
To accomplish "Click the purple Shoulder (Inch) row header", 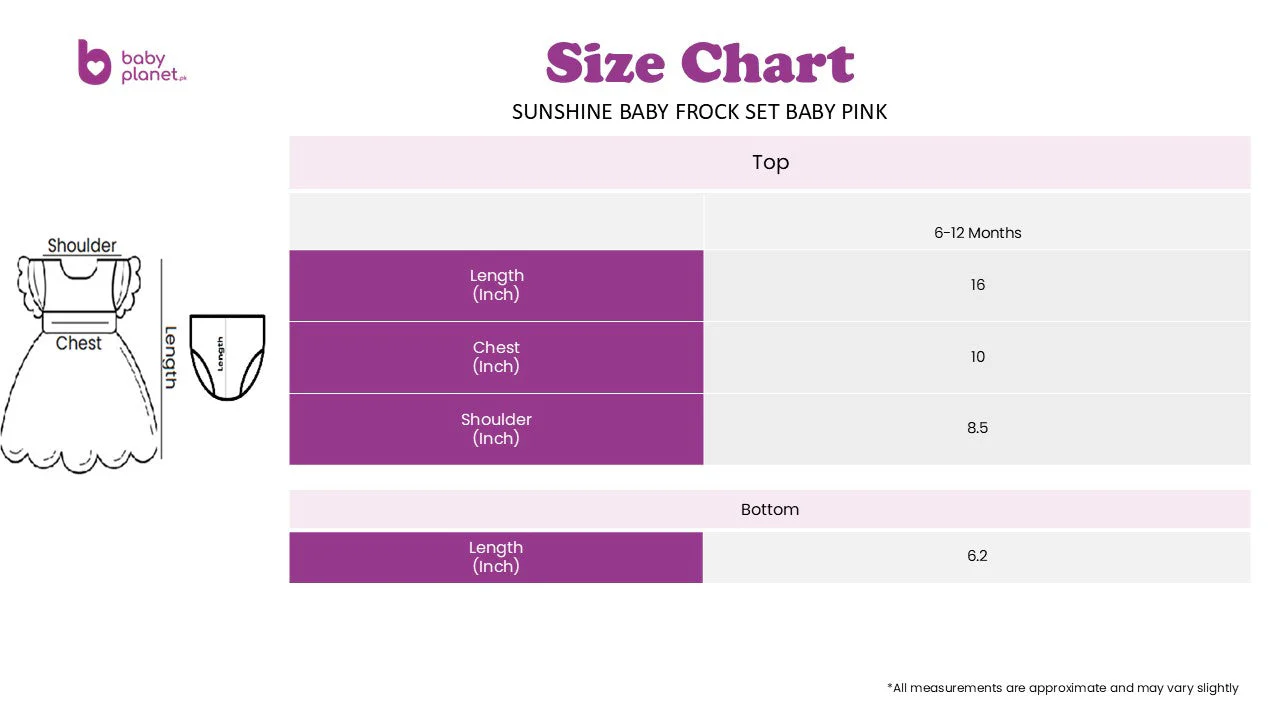I will (496, 429).
